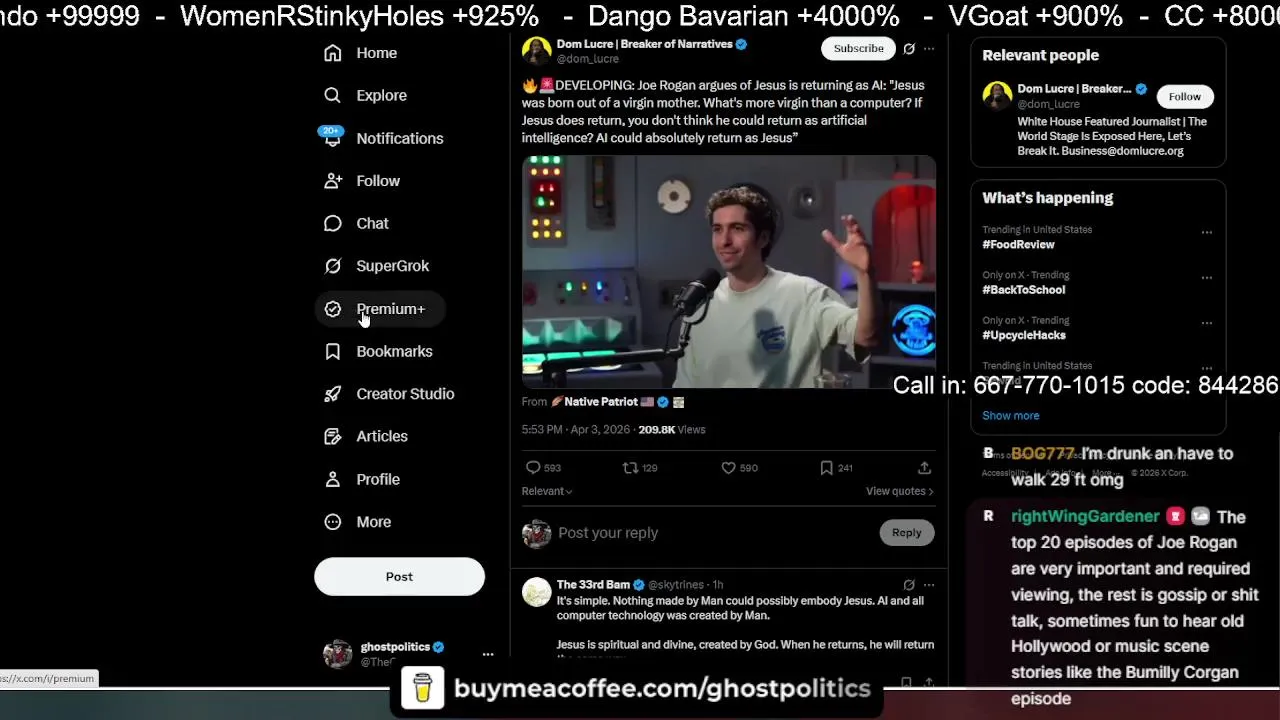Click the Reply button

click(x=906, y=533)
